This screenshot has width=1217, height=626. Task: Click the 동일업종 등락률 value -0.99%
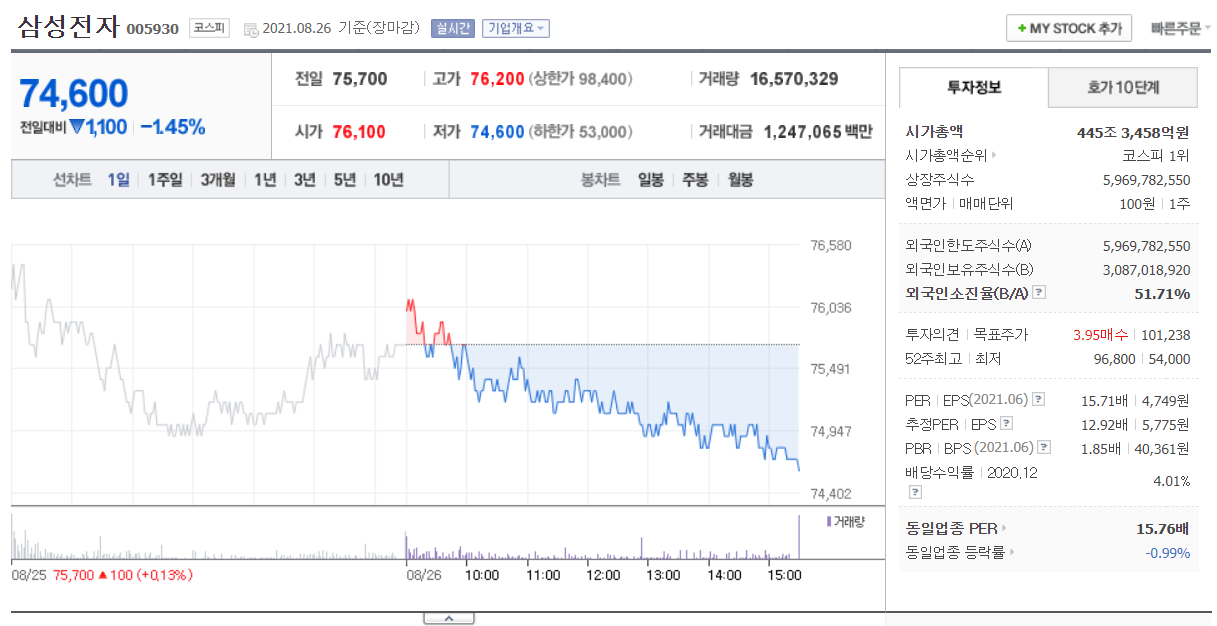[x=1168, y=552]
